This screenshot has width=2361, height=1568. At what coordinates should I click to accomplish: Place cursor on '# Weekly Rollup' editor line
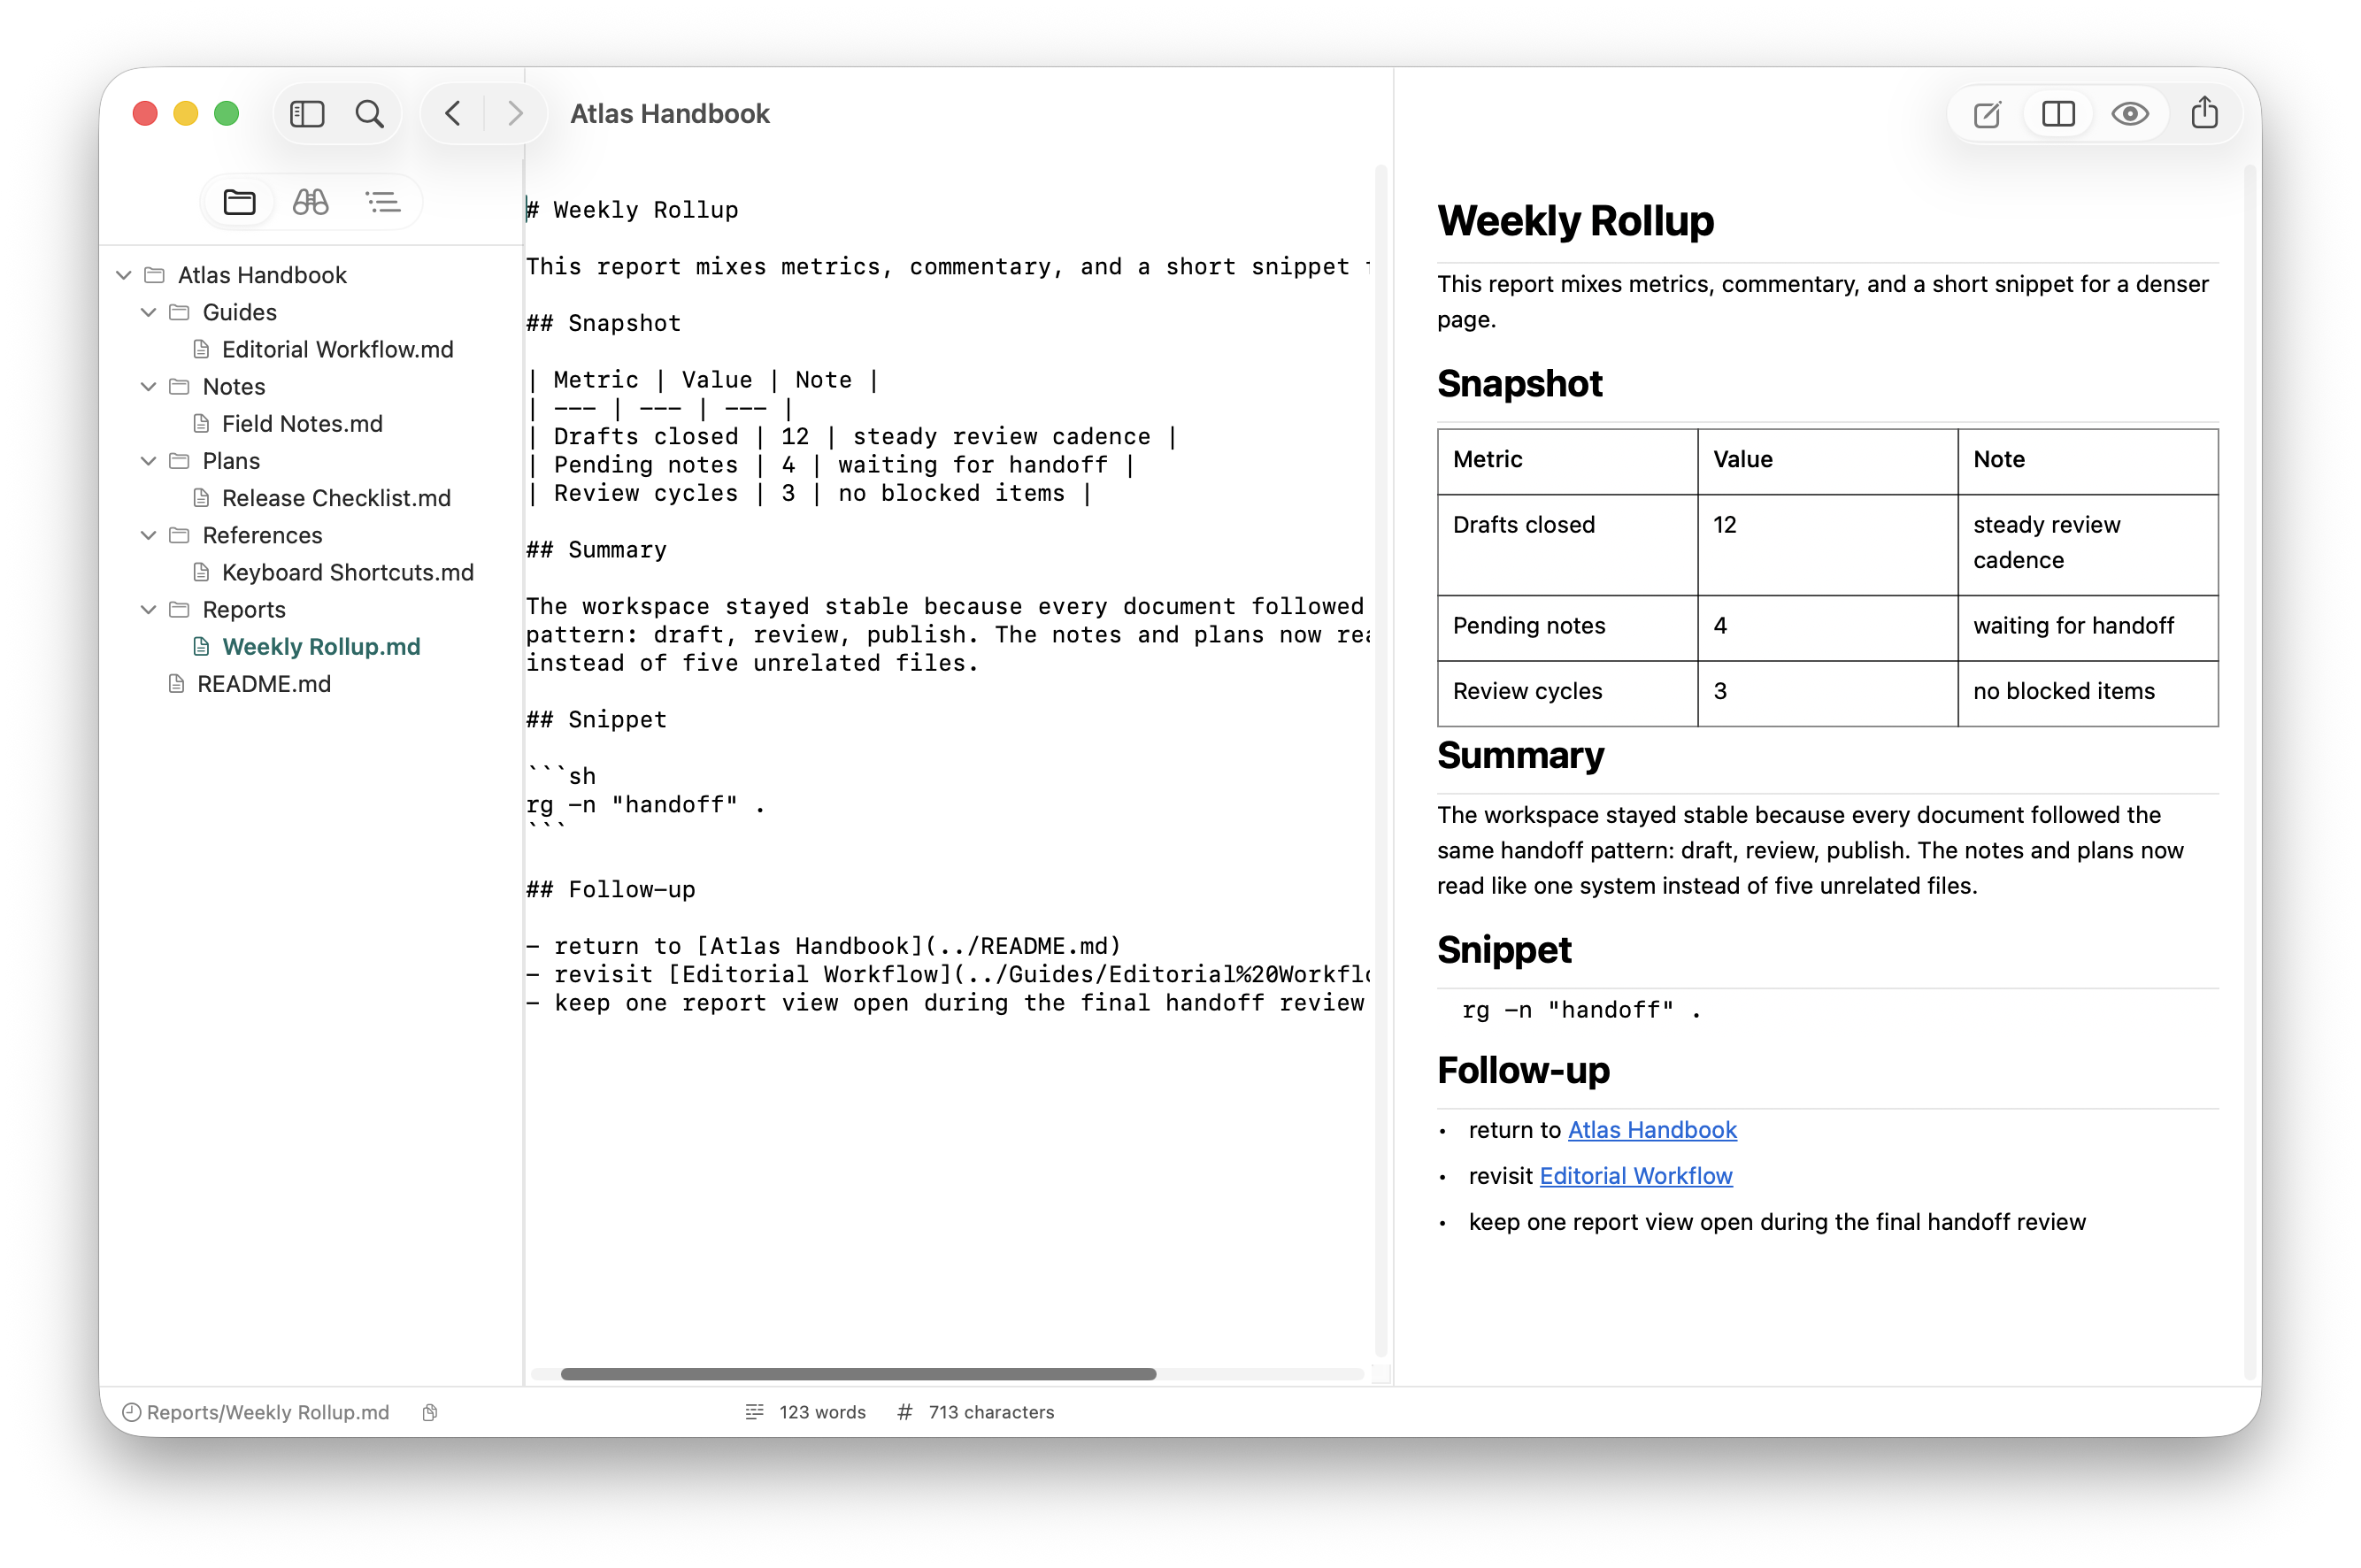(633, 210)
